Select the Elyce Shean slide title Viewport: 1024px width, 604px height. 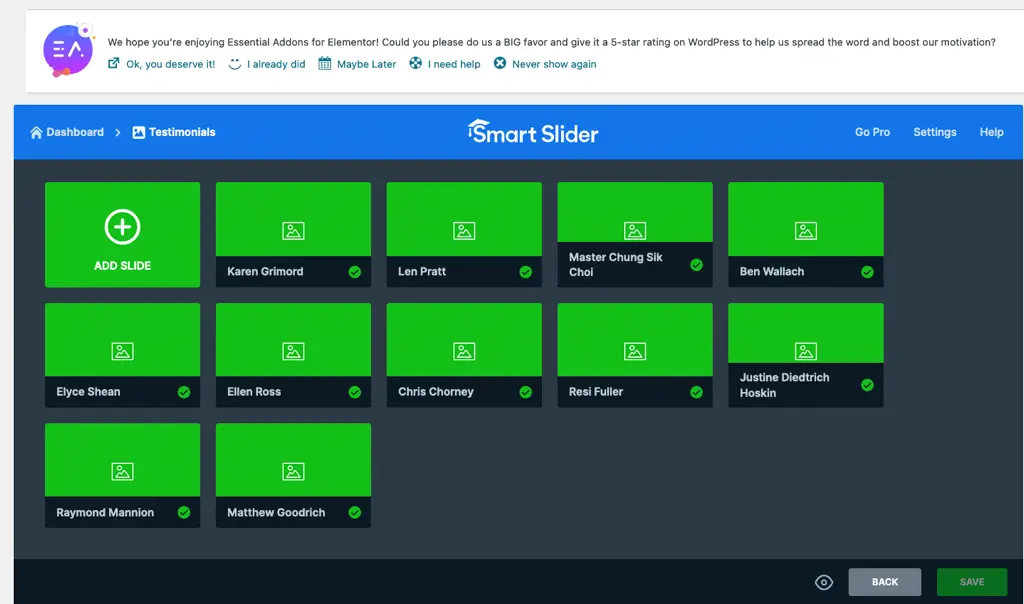click(88, 392)
